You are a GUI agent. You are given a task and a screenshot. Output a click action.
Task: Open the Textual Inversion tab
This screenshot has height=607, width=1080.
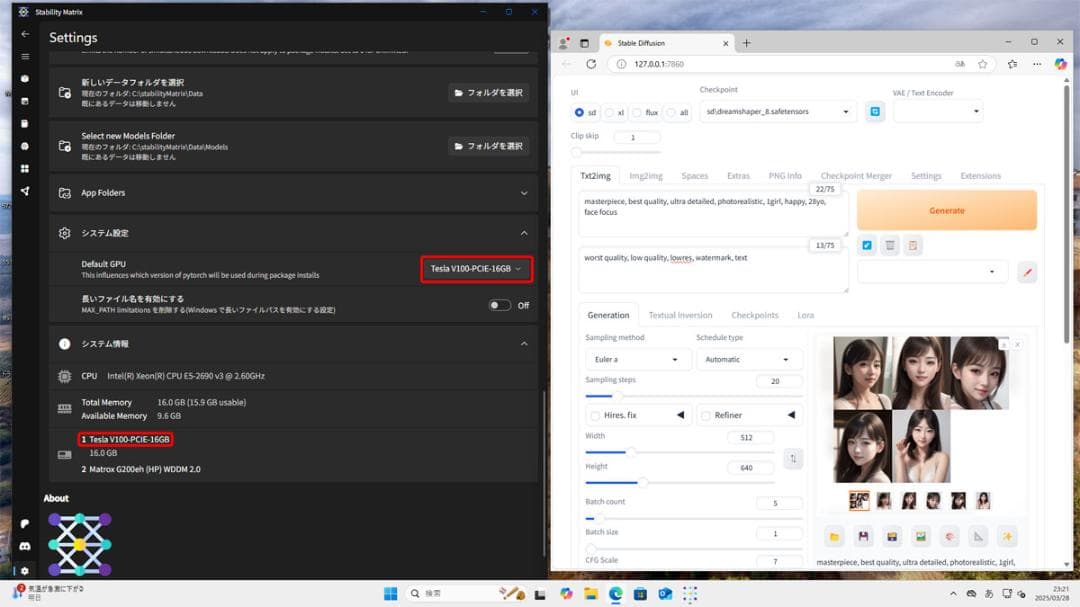coord(681,315)
